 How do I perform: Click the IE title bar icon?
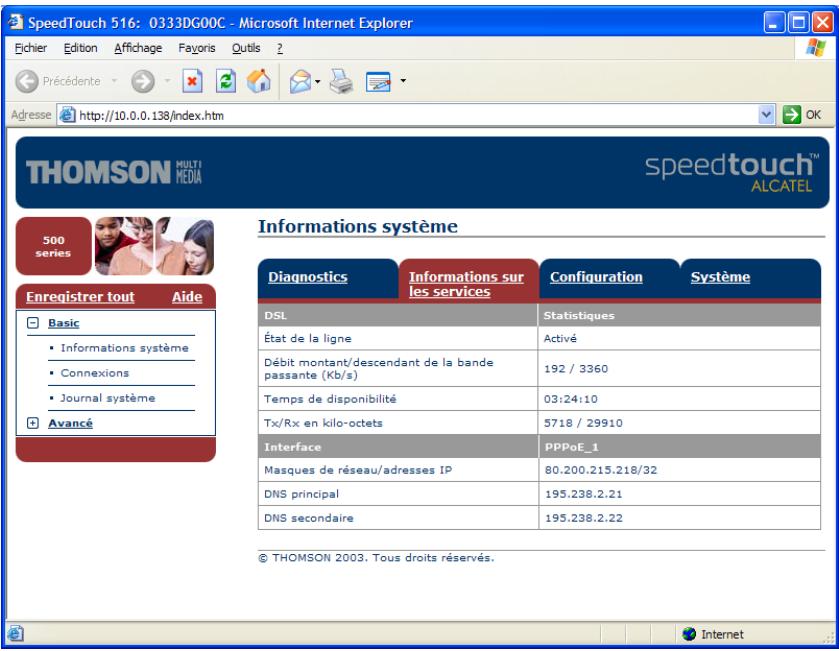click(x=16, y=22)
